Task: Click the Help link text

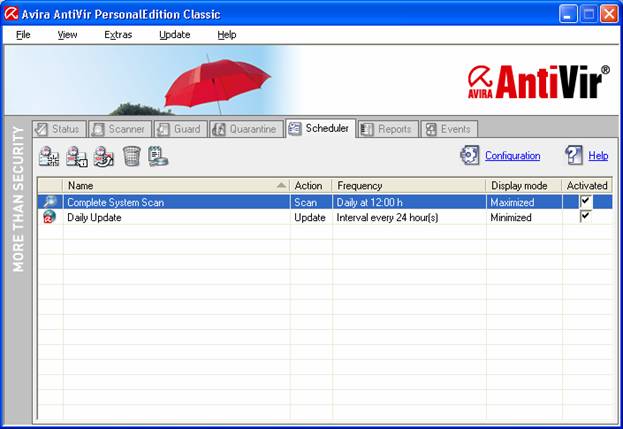Action: pyautogui.click(x=598, y=156)
